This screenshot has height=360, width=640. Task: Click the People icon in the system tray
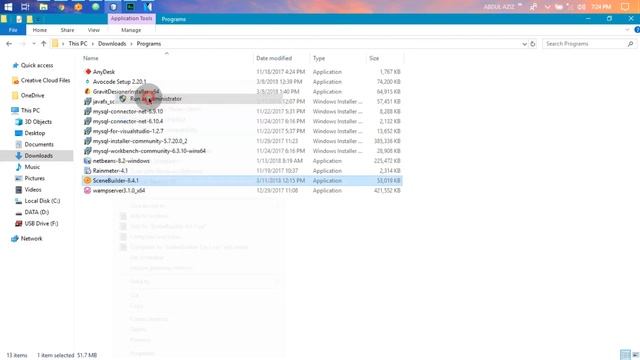click(533, 7)
